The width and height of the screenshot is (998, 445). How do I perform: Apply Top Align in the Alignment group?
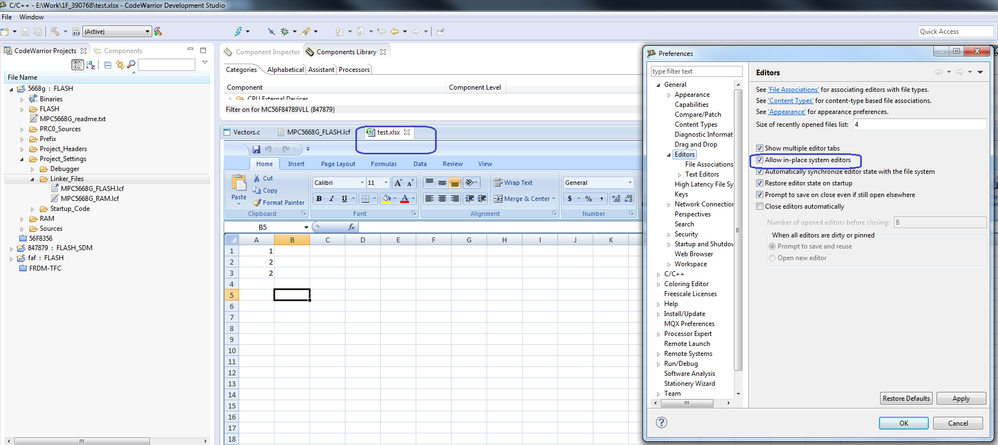pyautogui.click(x=430, y=183)
